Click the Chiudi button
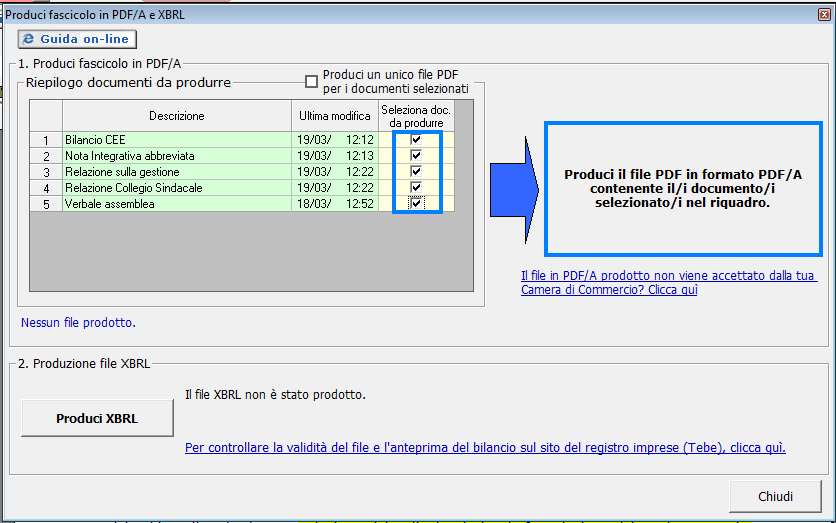 coord(775,496)
